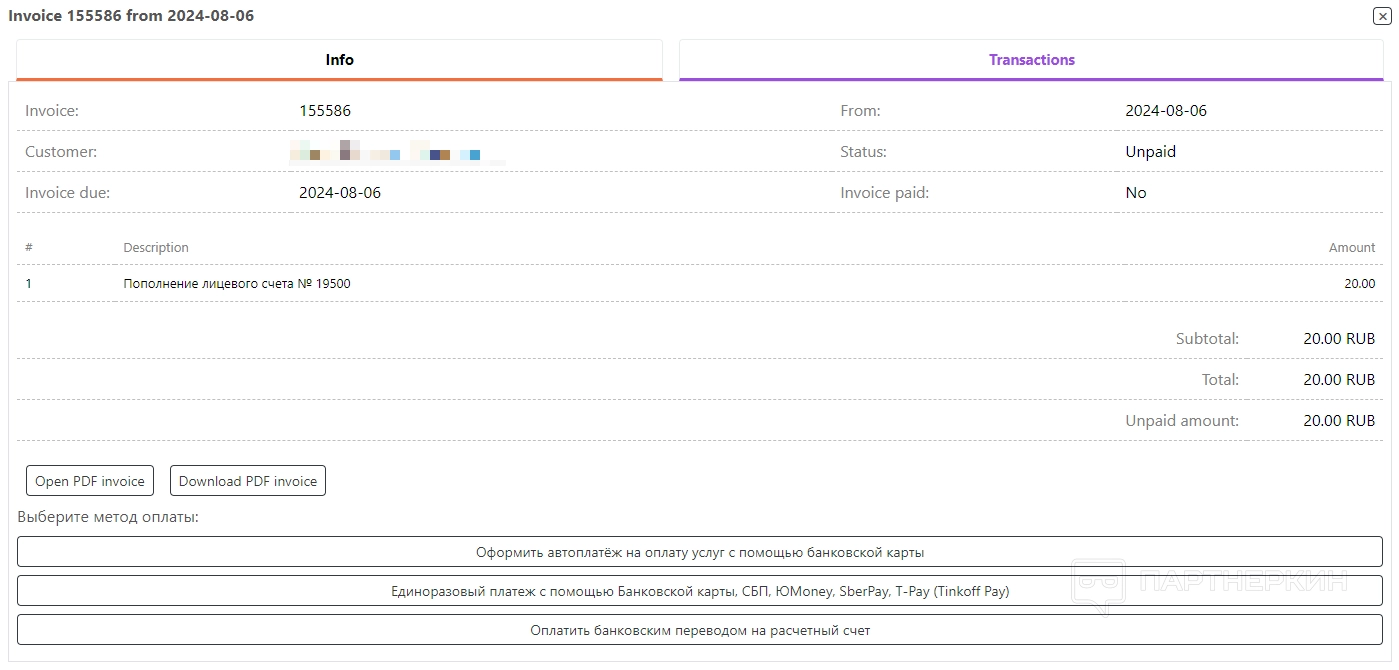The image size is (1399, 670).
Task: Click invoice number value 155586
Action: pyautogui.click(x=325, y=111)
